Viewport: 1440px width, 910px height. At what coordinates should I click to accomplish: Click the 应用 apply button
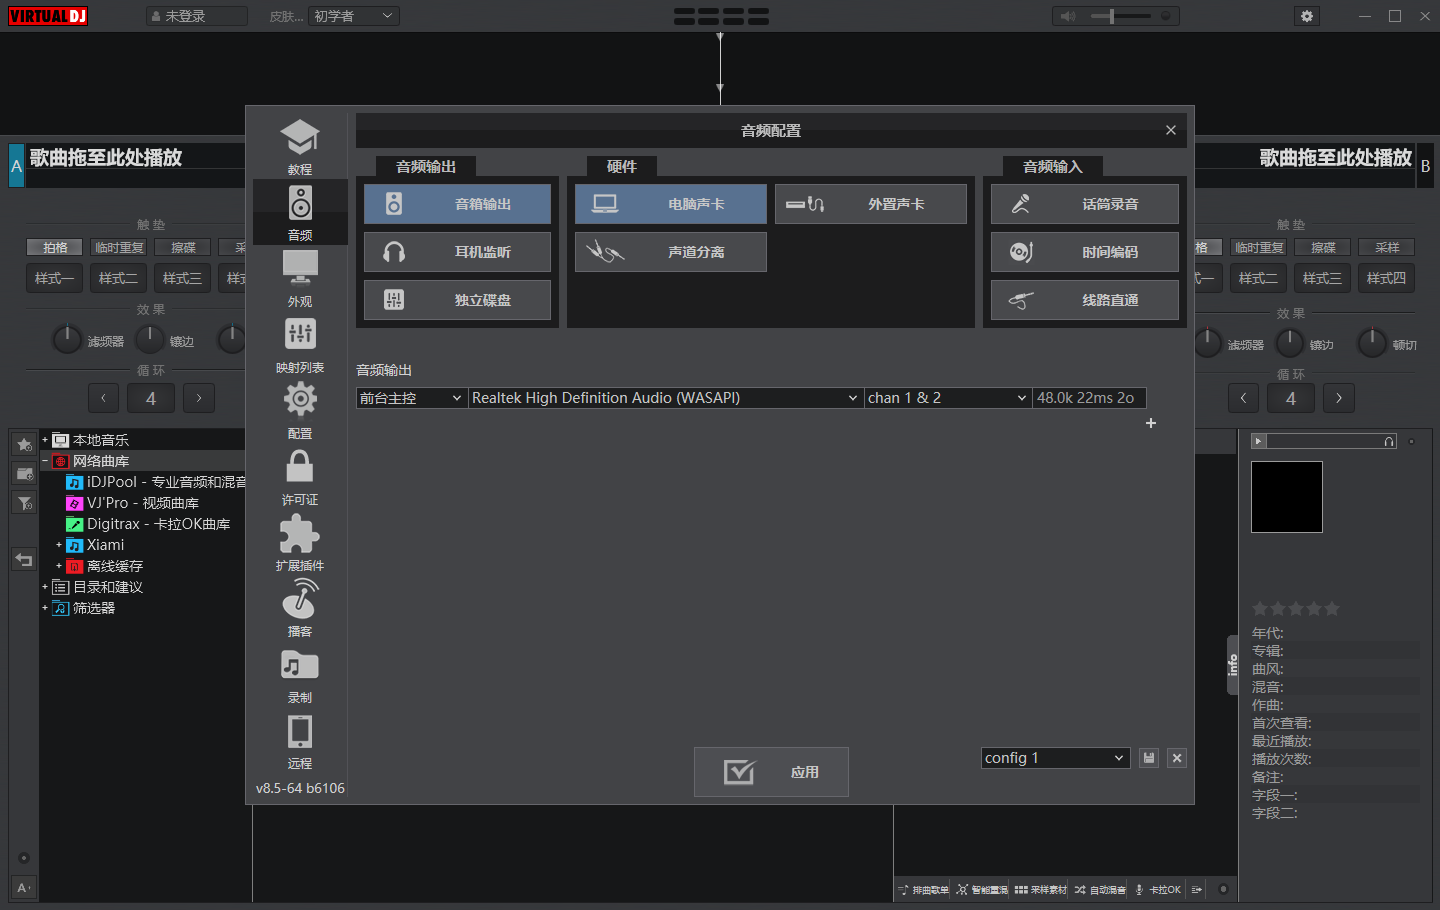point(771,772)
